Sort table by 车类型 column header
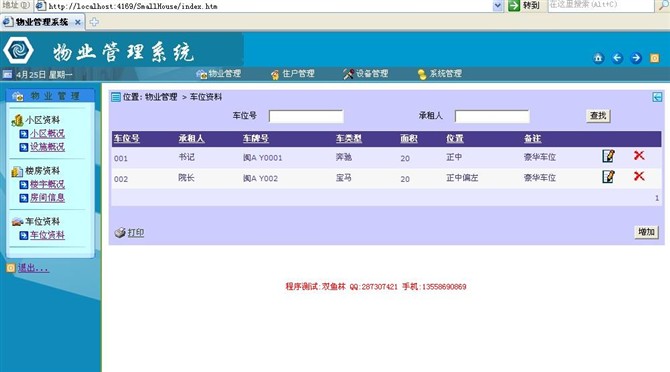Viewport: 670px width, 372px height. tap(349, 138)
